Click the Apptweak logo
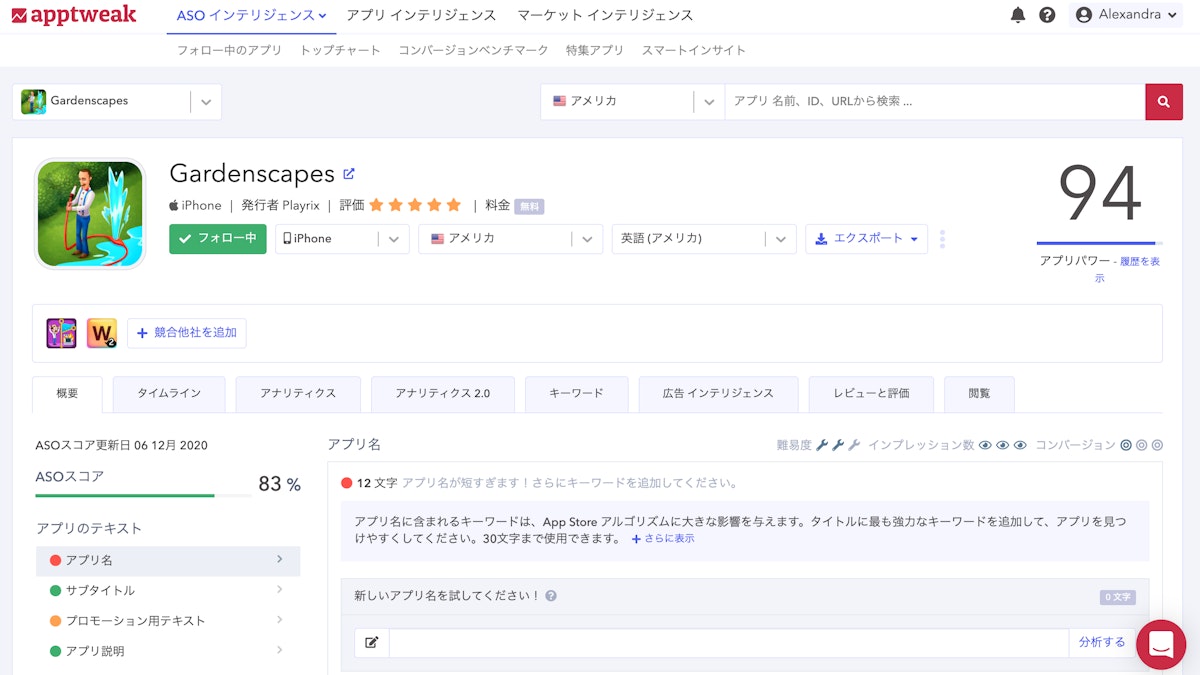Screen dimensions: 1200x675 pos(74,16)
